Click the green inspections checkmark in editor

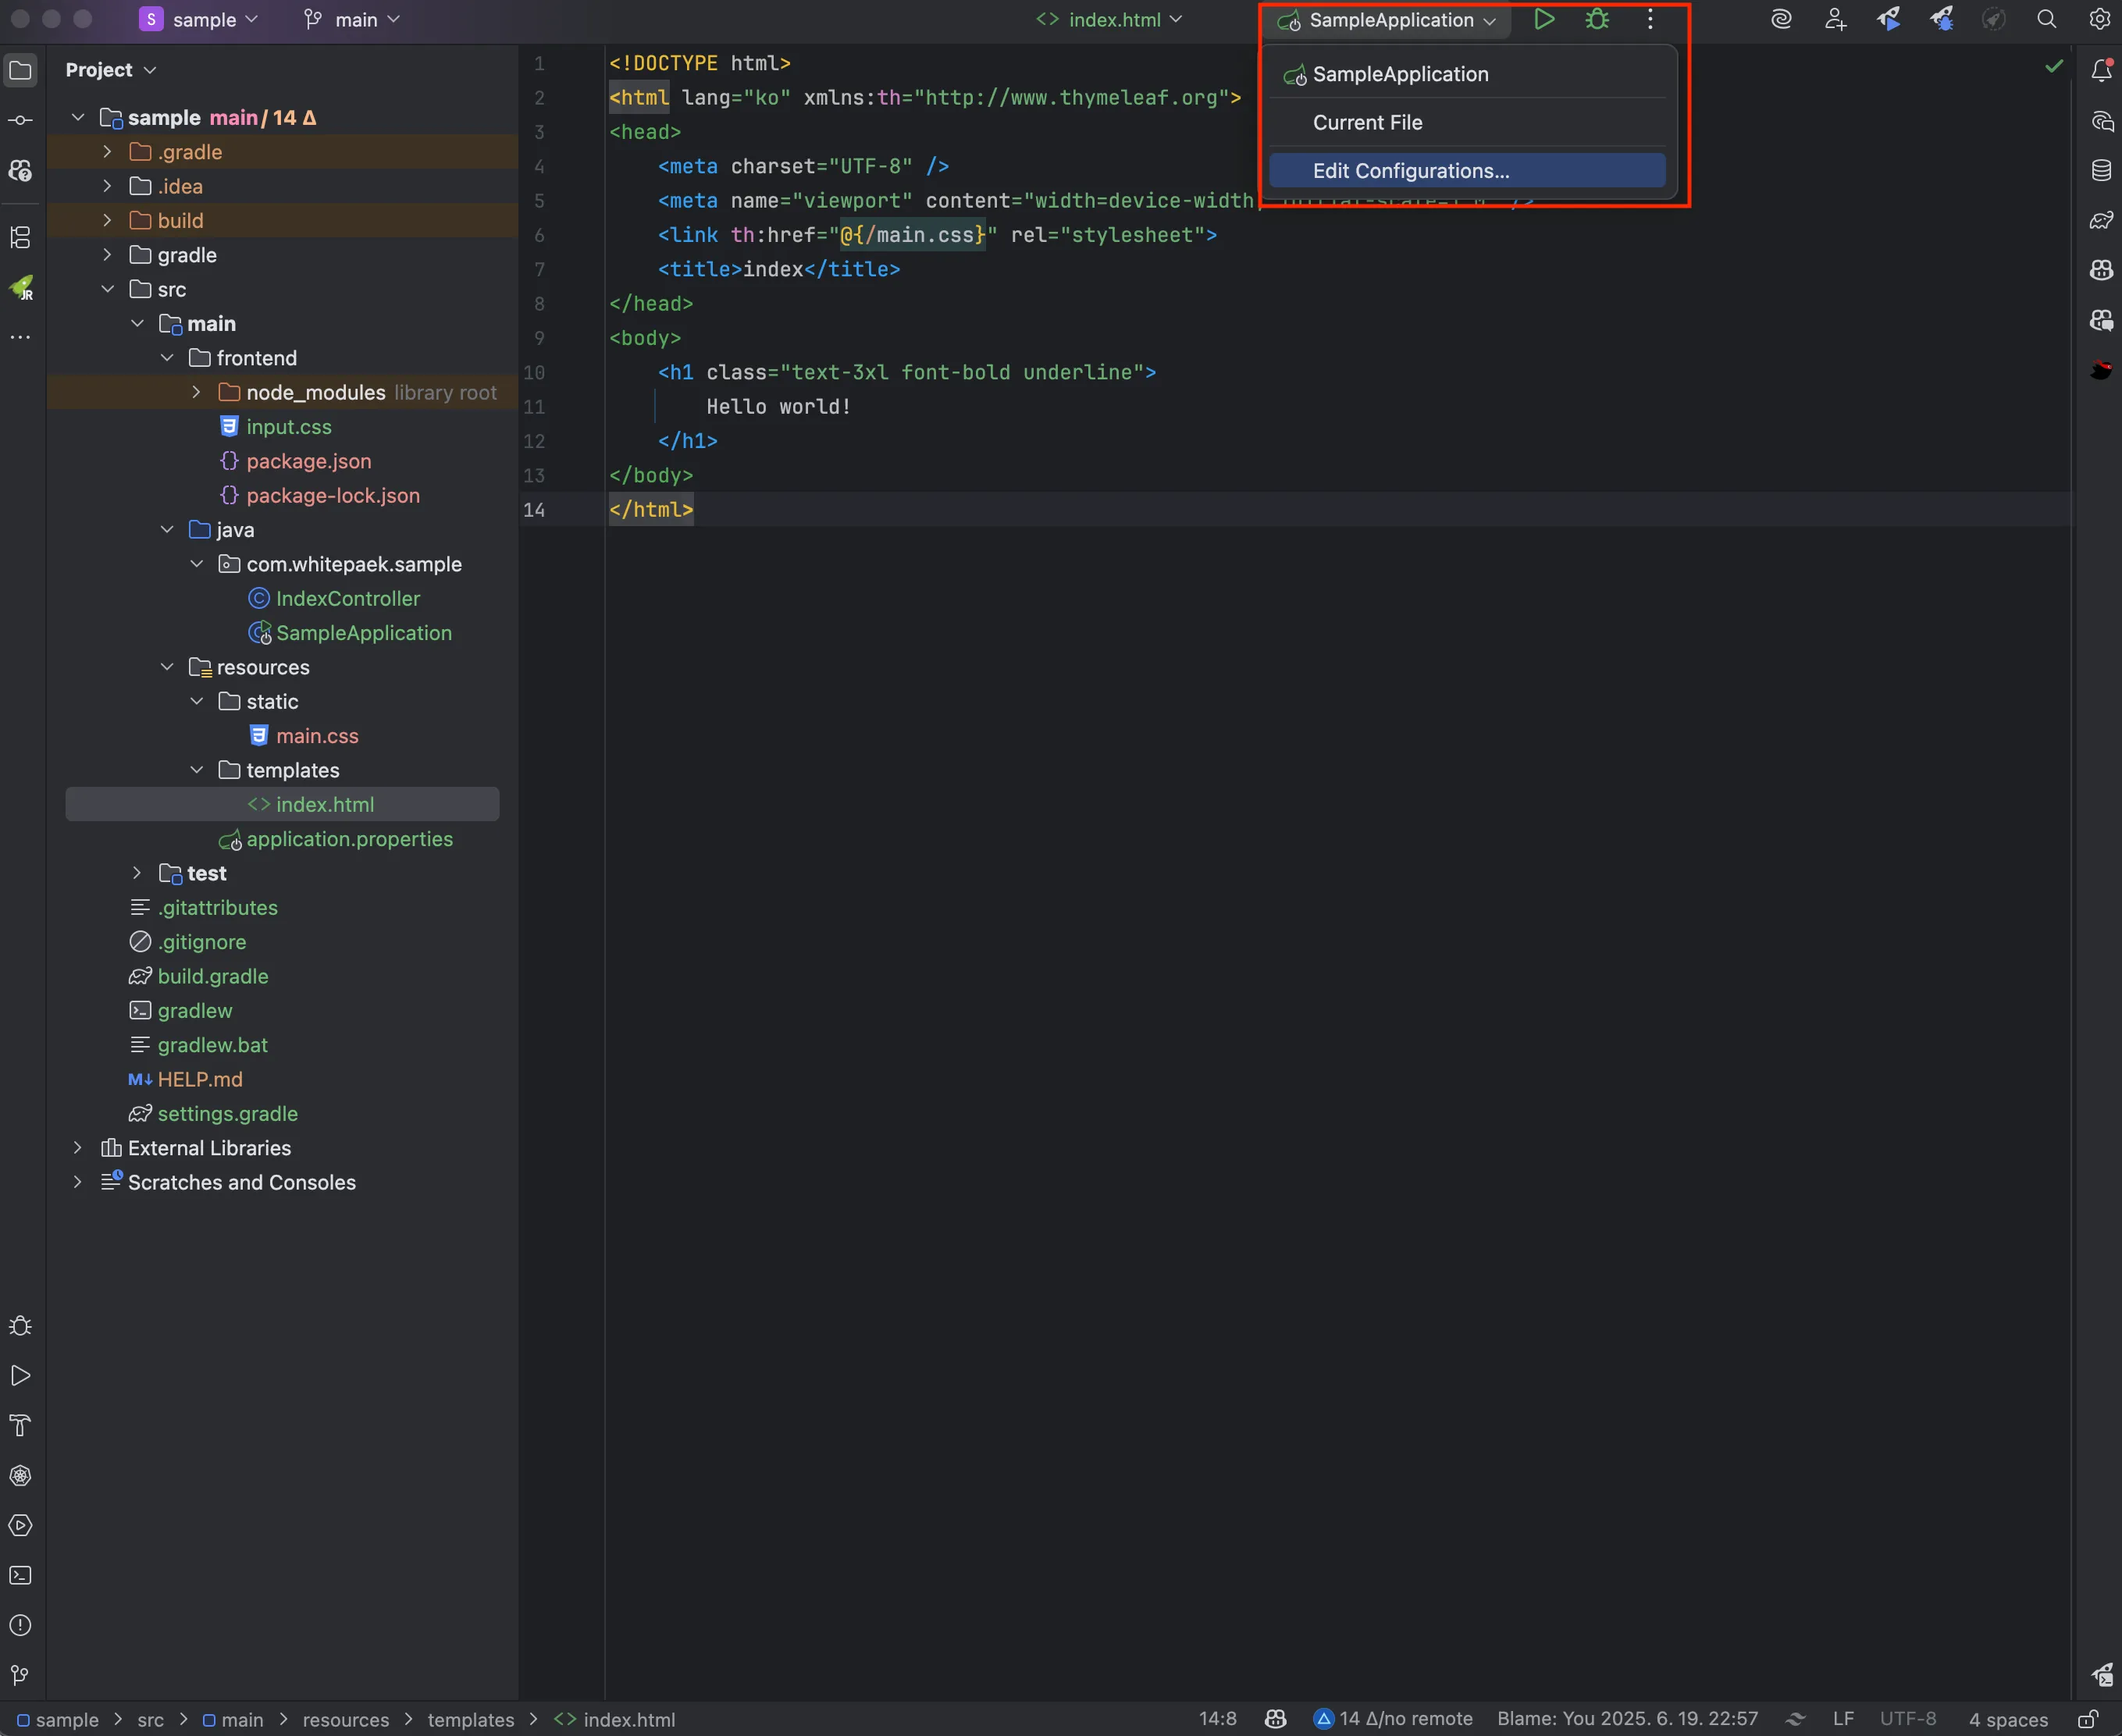click(2054, 66)
